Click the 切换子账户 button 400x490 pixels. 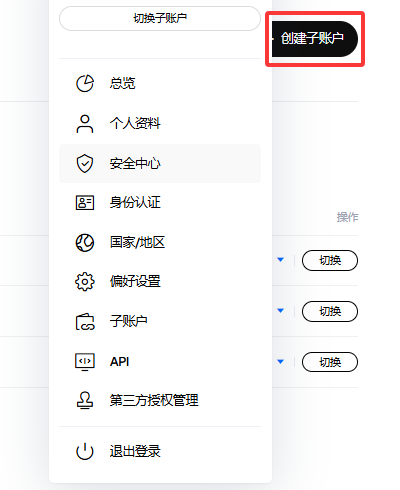pyautogui.click(x=160, y=18)
